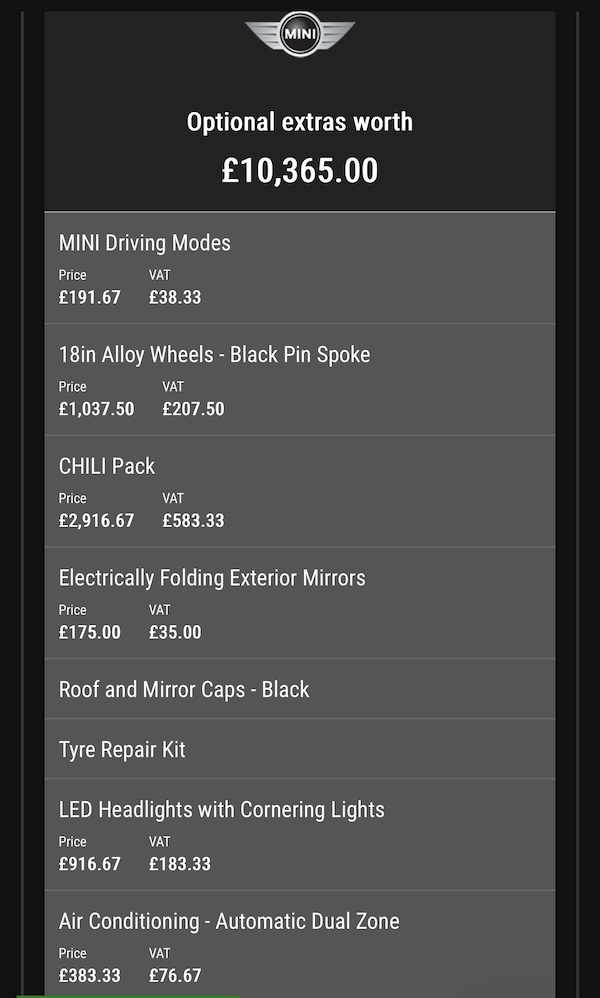Click the £916.67 LED Headlights price

(90, 865)
